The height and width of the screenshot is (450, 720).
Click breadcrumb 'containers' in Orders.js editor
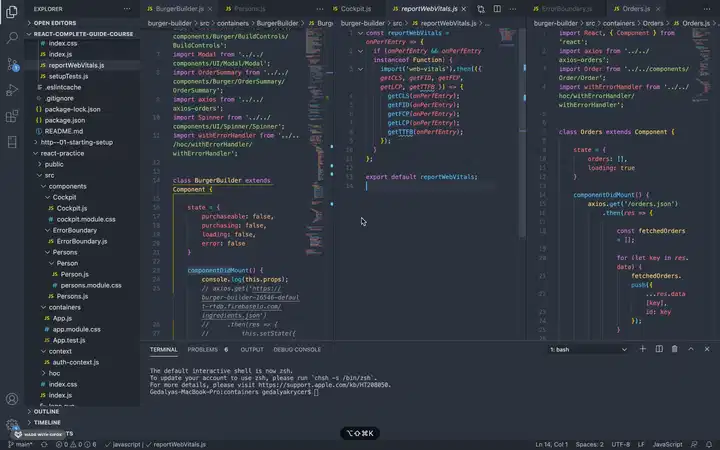pos(619,23)
